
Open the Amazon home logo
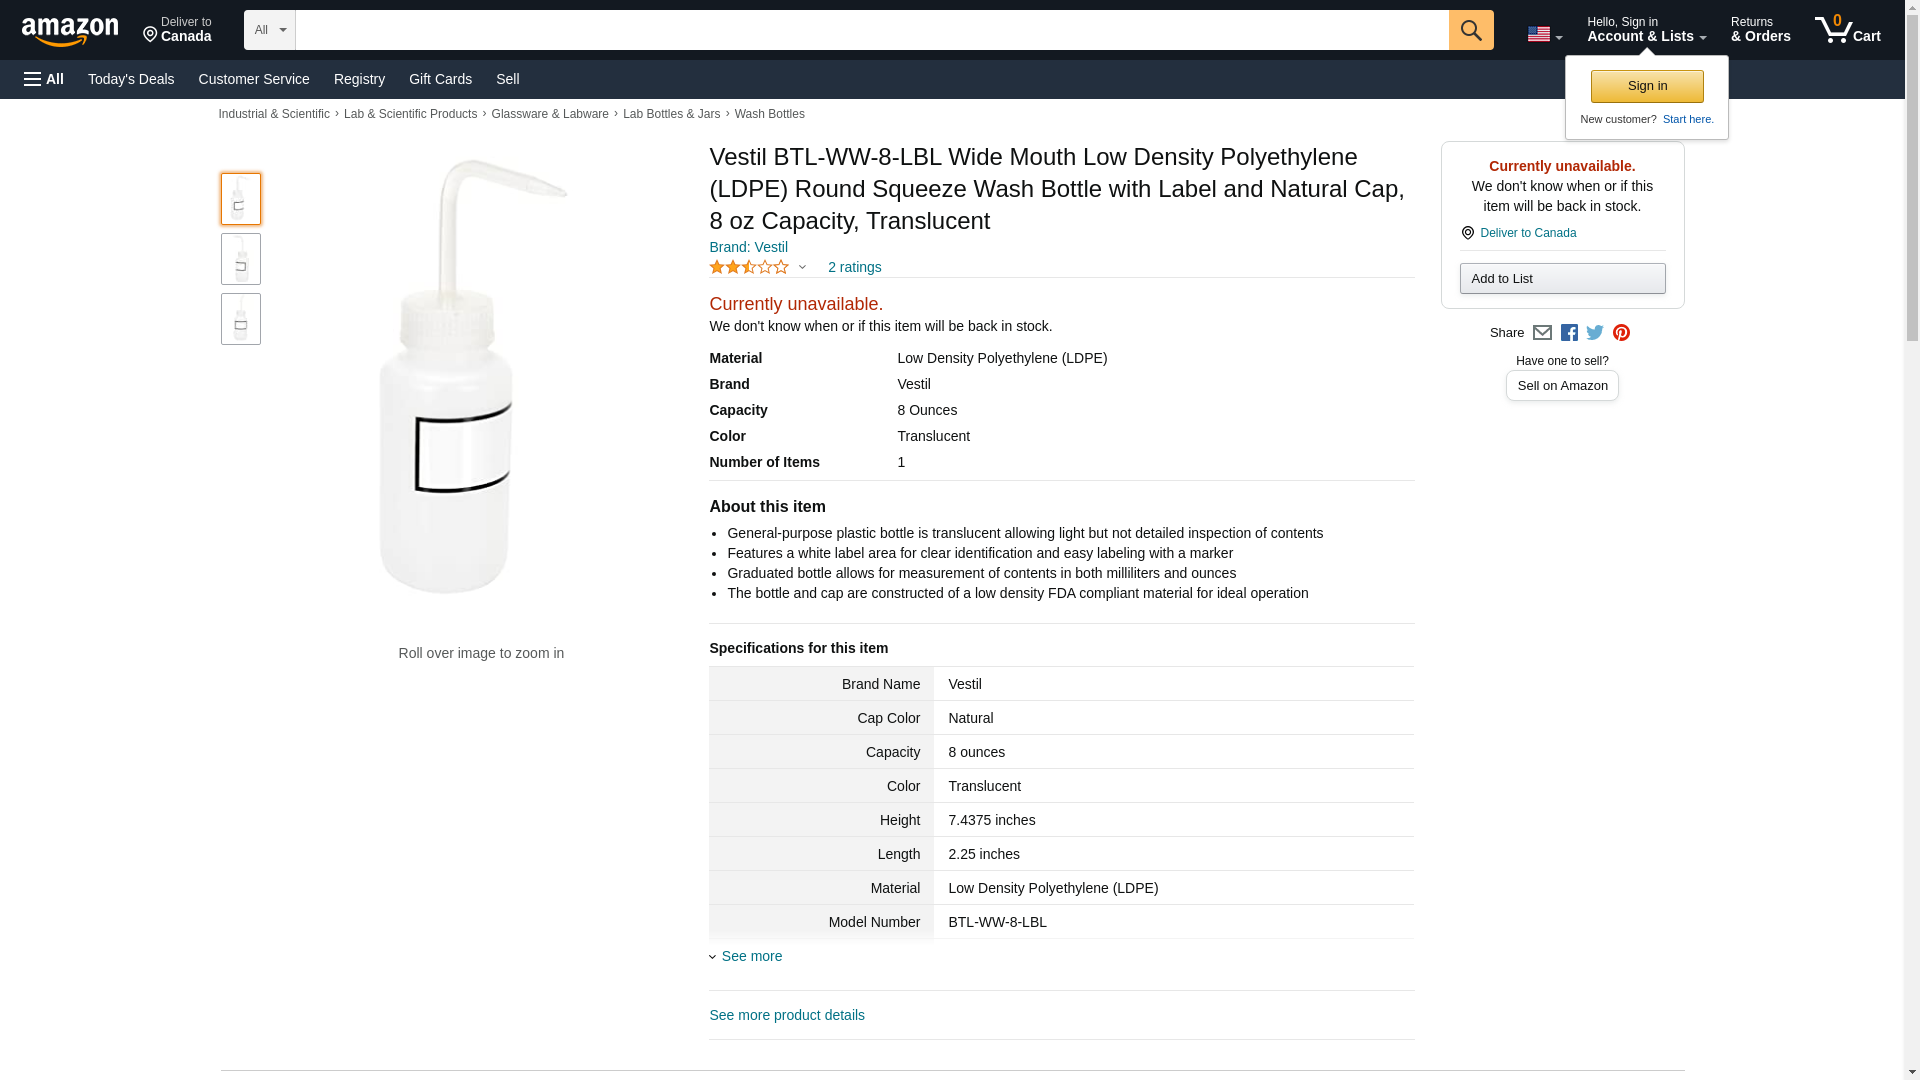pyautogui.click(x=70, y=31)
